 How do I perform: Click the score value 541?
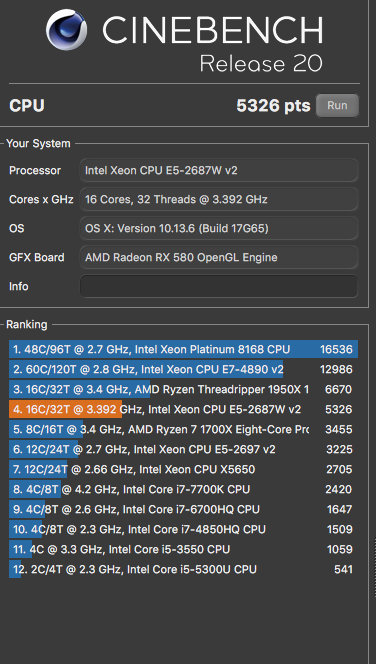(343, 569)
